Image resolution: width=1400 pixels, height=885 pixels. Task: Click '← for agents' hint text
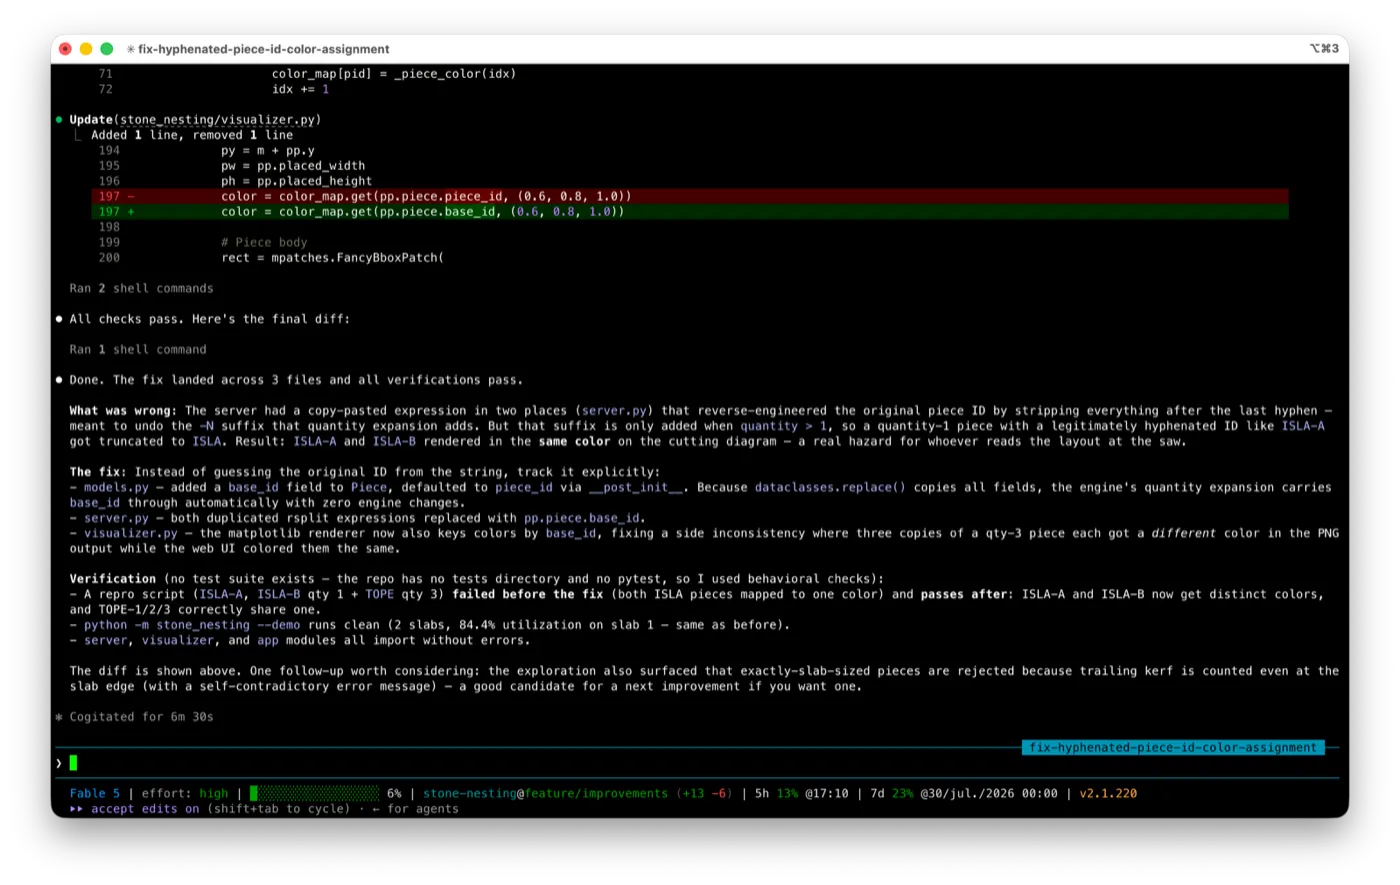pyautogui.click(x=415, y=809)
